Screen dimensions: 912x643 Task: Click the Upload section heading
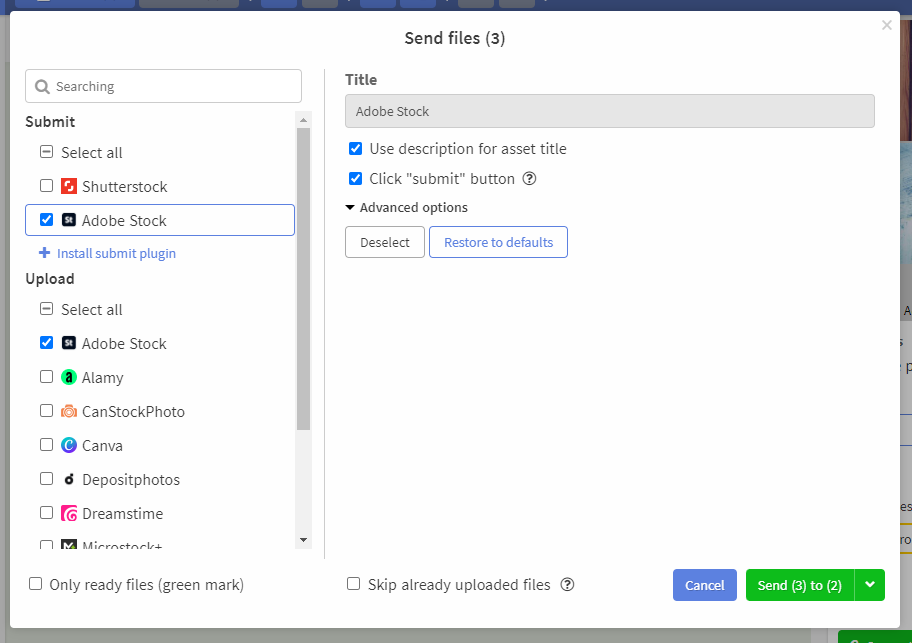click(50, 279)
